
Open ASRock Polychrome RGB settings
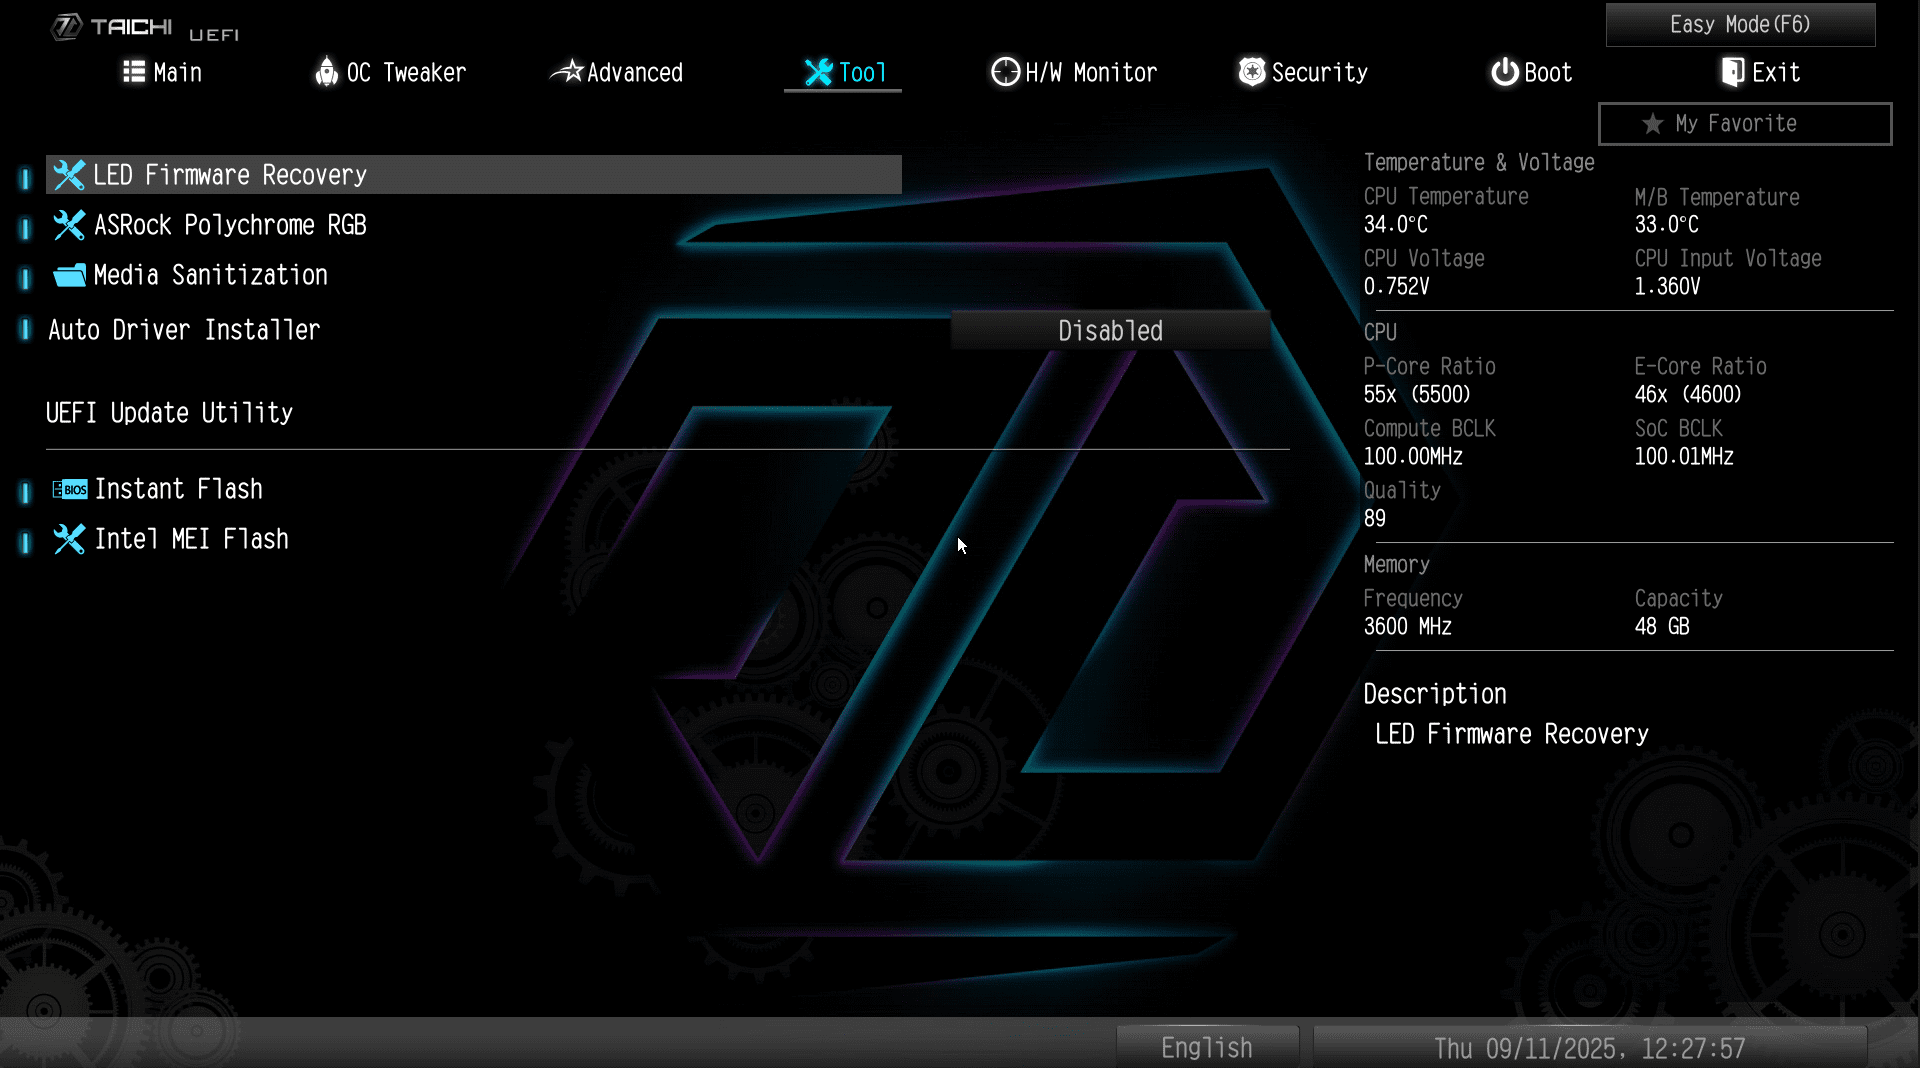tap(230, 225)
